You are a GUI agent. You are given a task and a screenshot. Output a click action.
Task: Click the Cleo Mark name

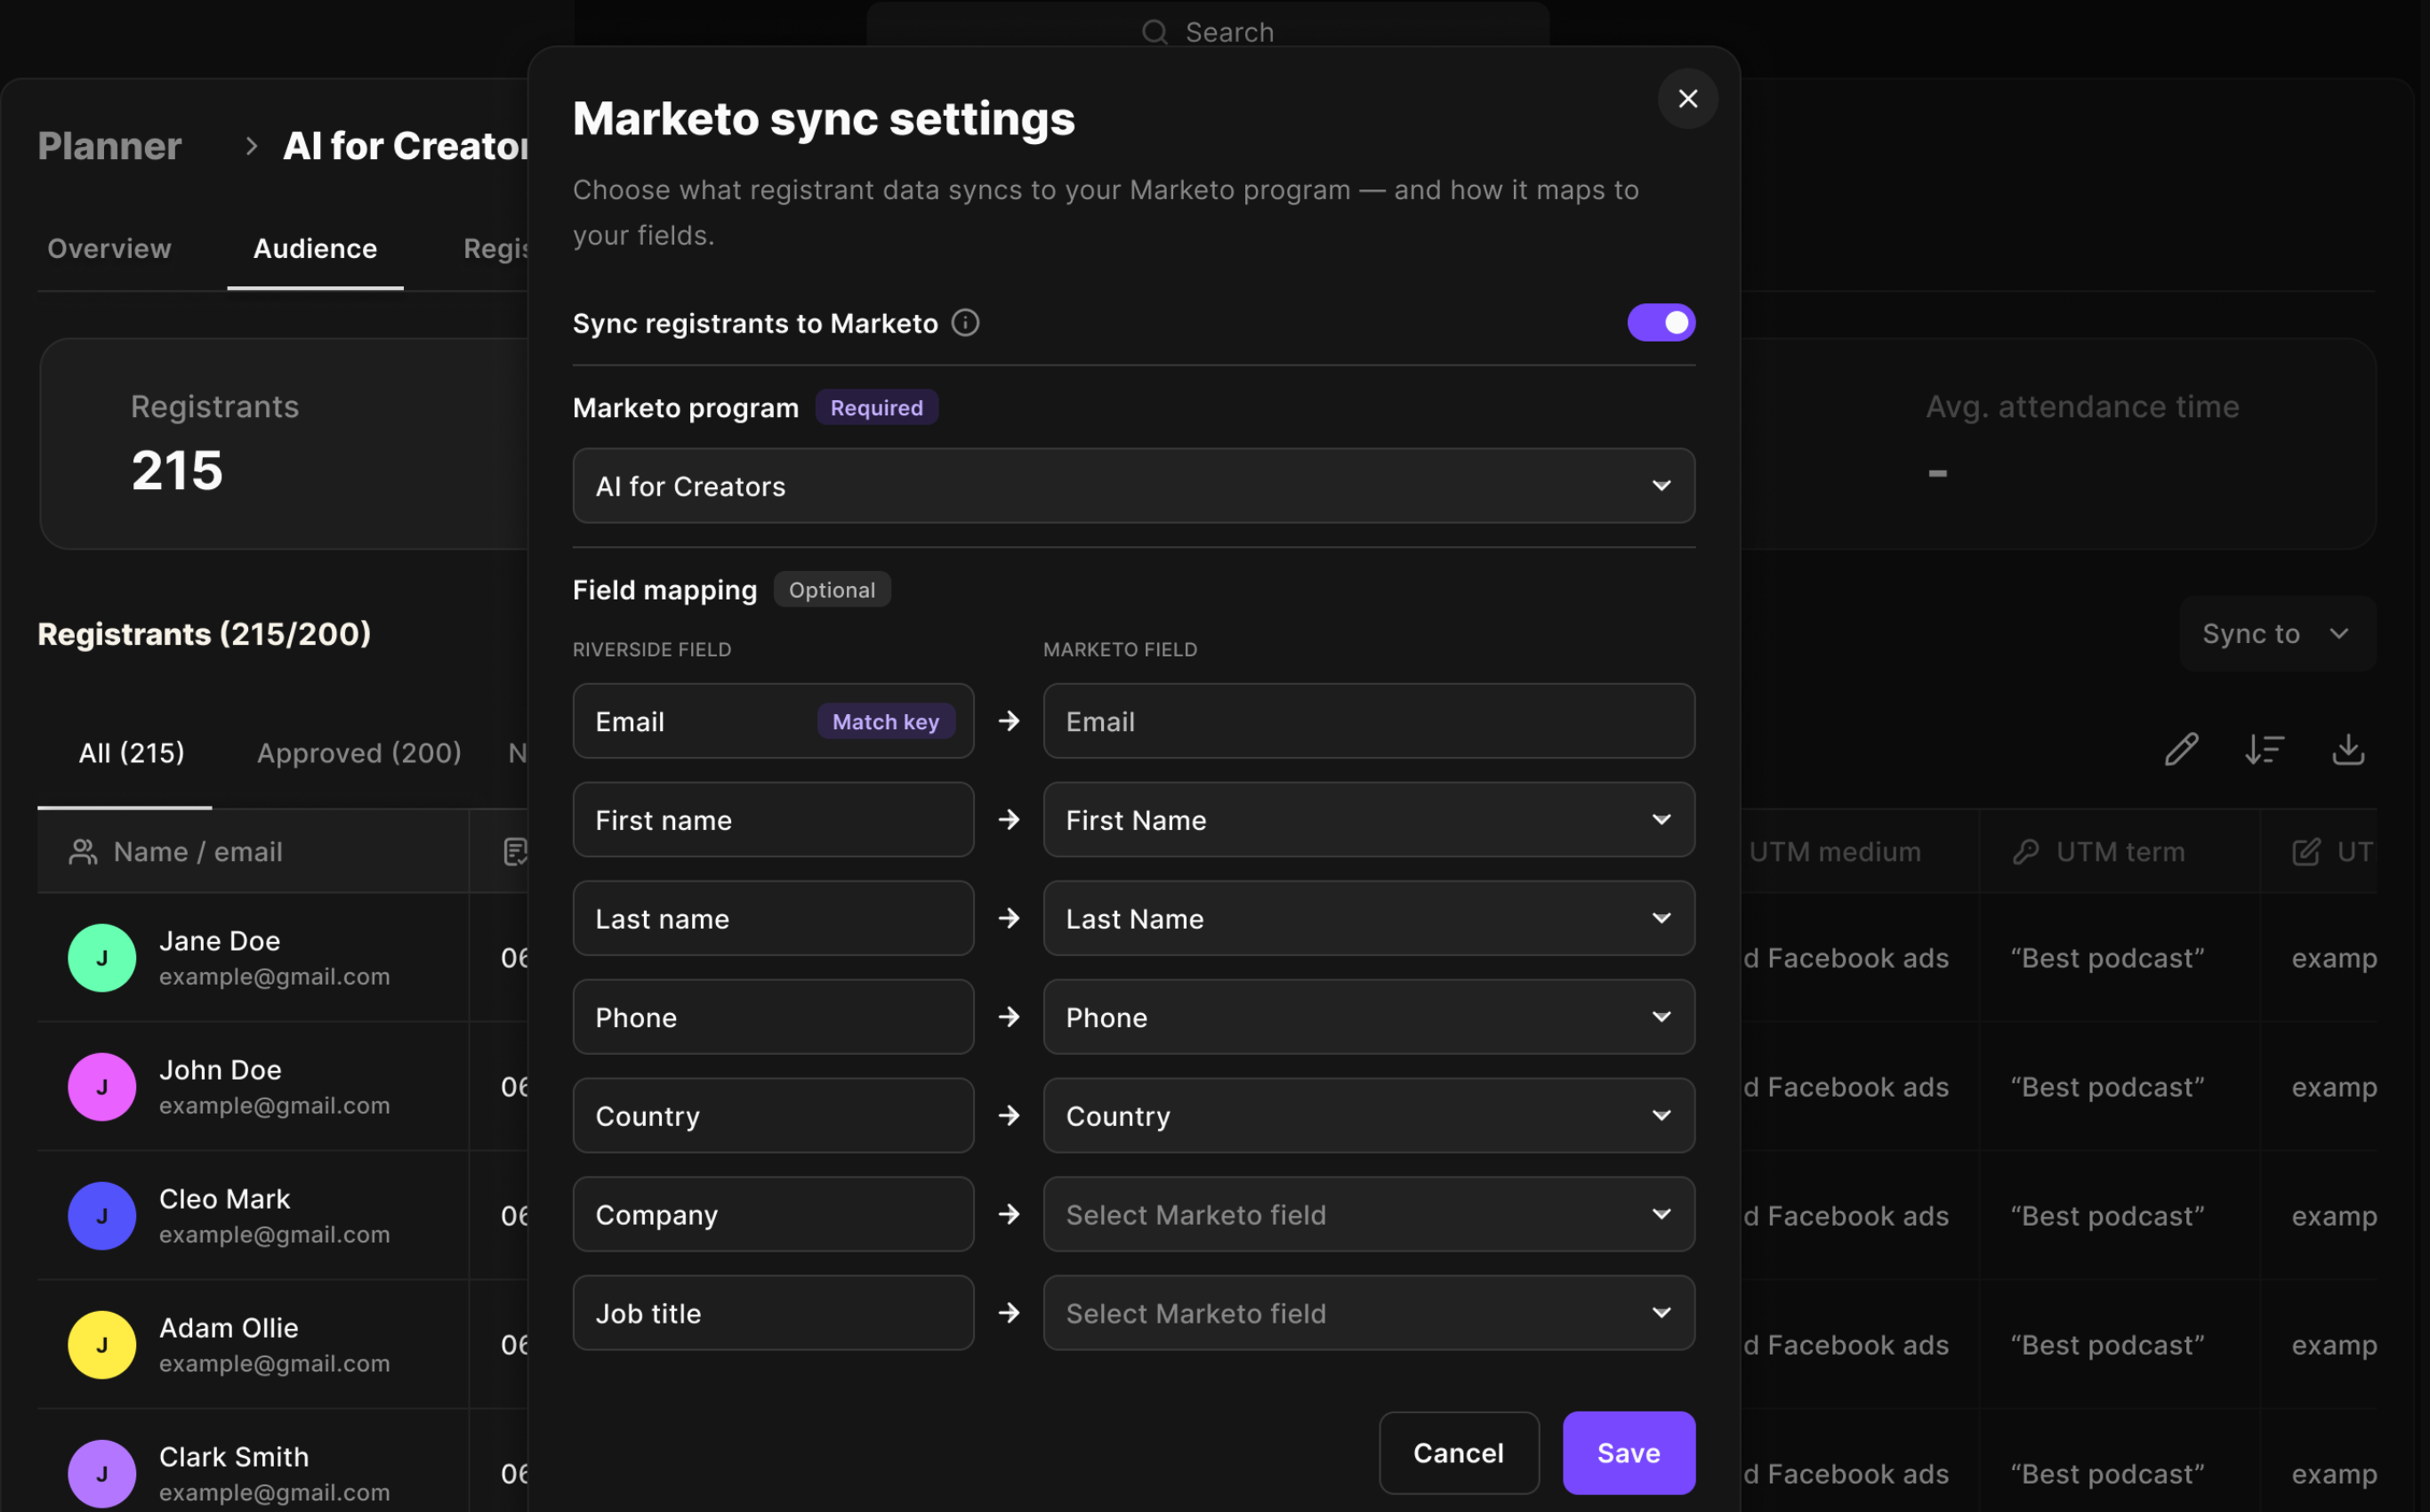(x=225, y=1199)
